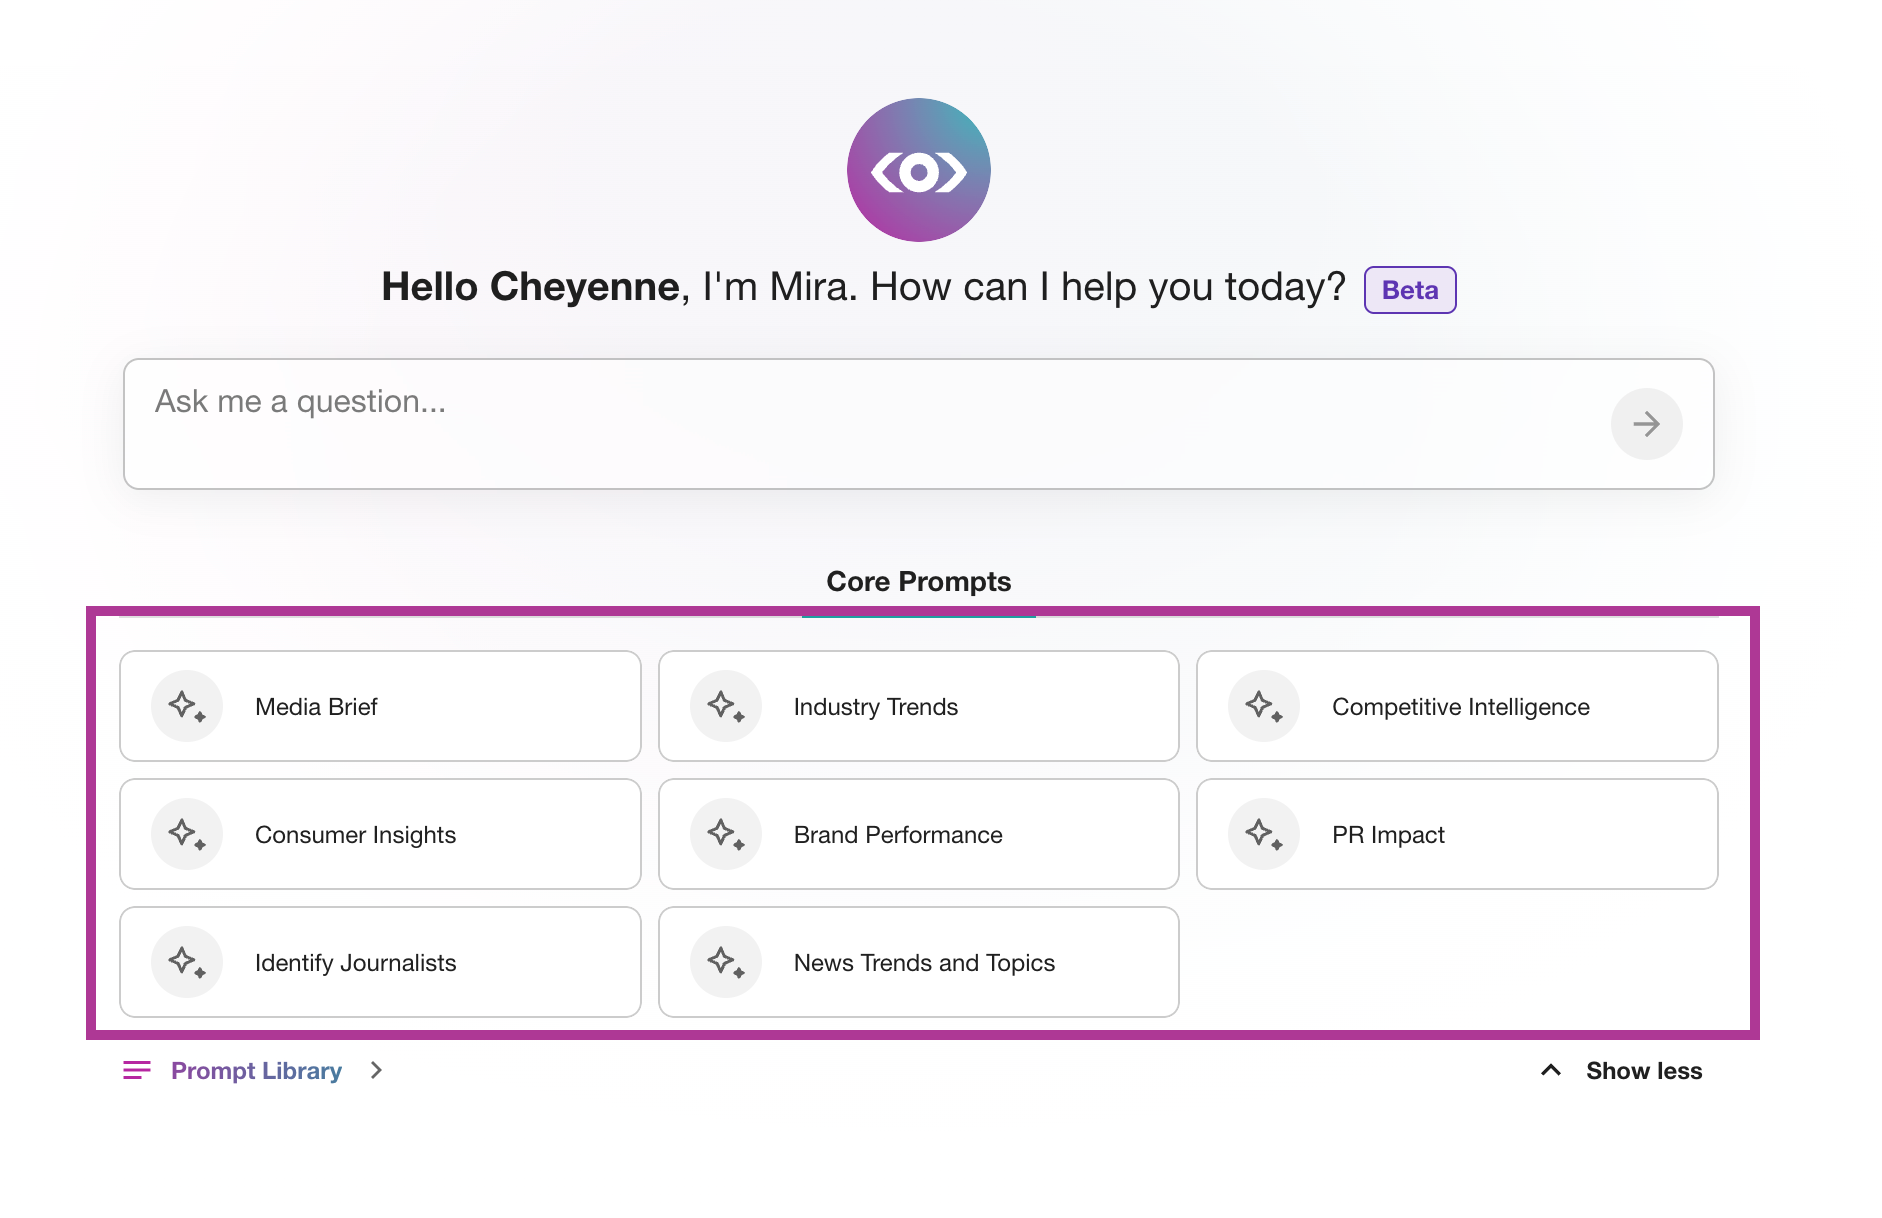Click the sparkle icon on Competitive Intelligence
The image size is (1882, 1218).
pos(1264,706)
